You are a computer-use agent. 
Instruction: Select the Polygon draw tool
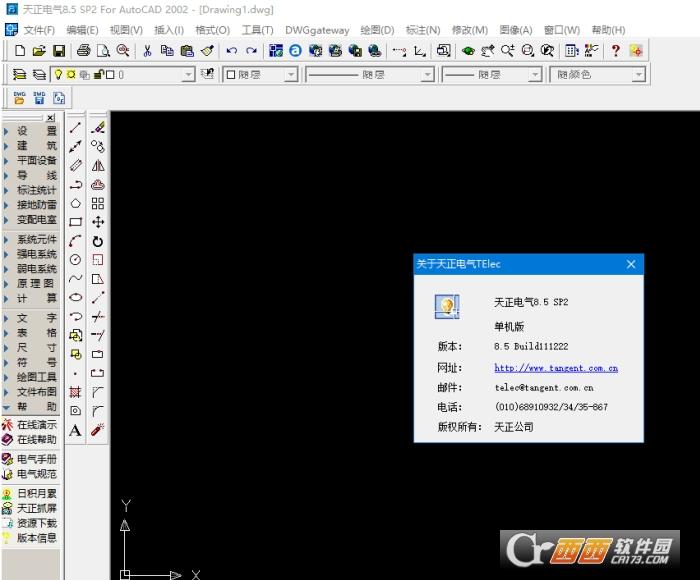click(75, 203)
